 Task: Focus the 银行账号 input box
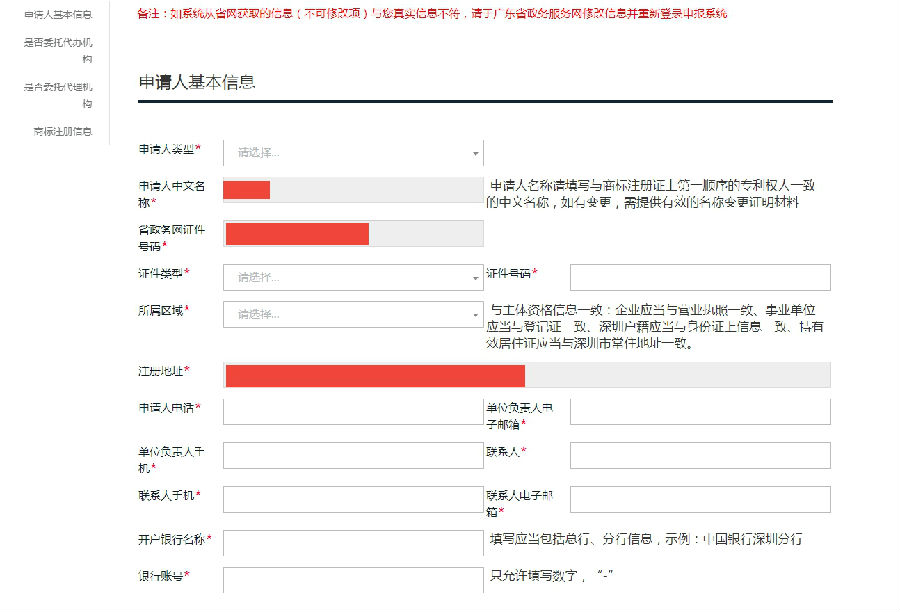pos(353,580)
